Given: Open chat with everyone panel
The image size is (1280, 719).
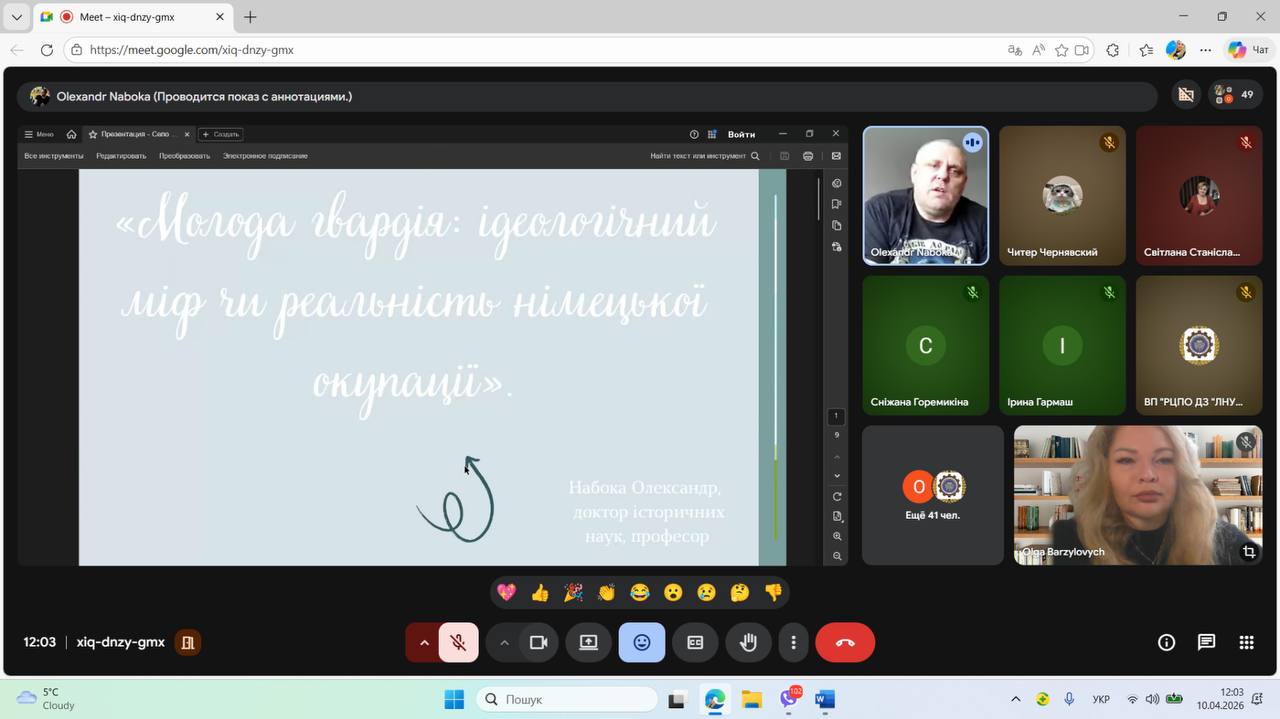Looking at the screenshot, I should (x=1206, y=643).
